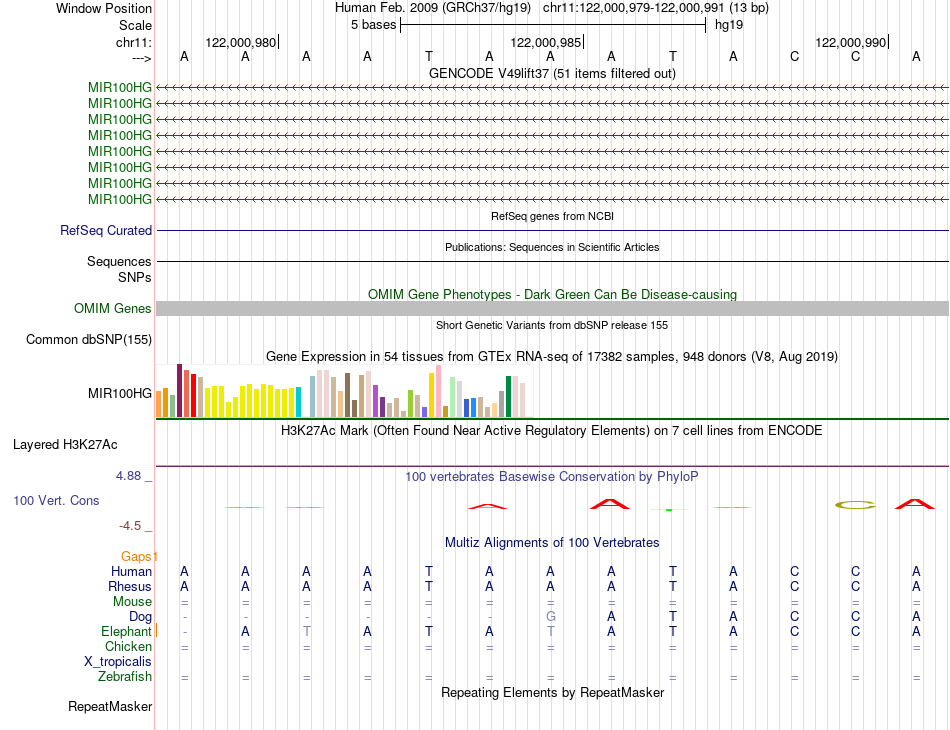Click the Elephant species row label
Image resolution: width=950 pixels, height=730 pixels.
[126, 632]
